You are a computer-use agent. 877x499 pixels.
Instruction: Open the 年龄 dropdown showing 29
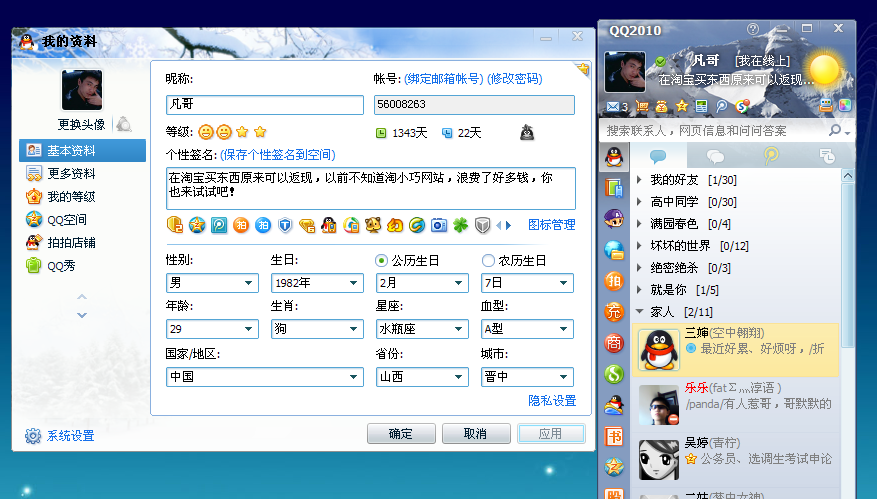(212, 329)
